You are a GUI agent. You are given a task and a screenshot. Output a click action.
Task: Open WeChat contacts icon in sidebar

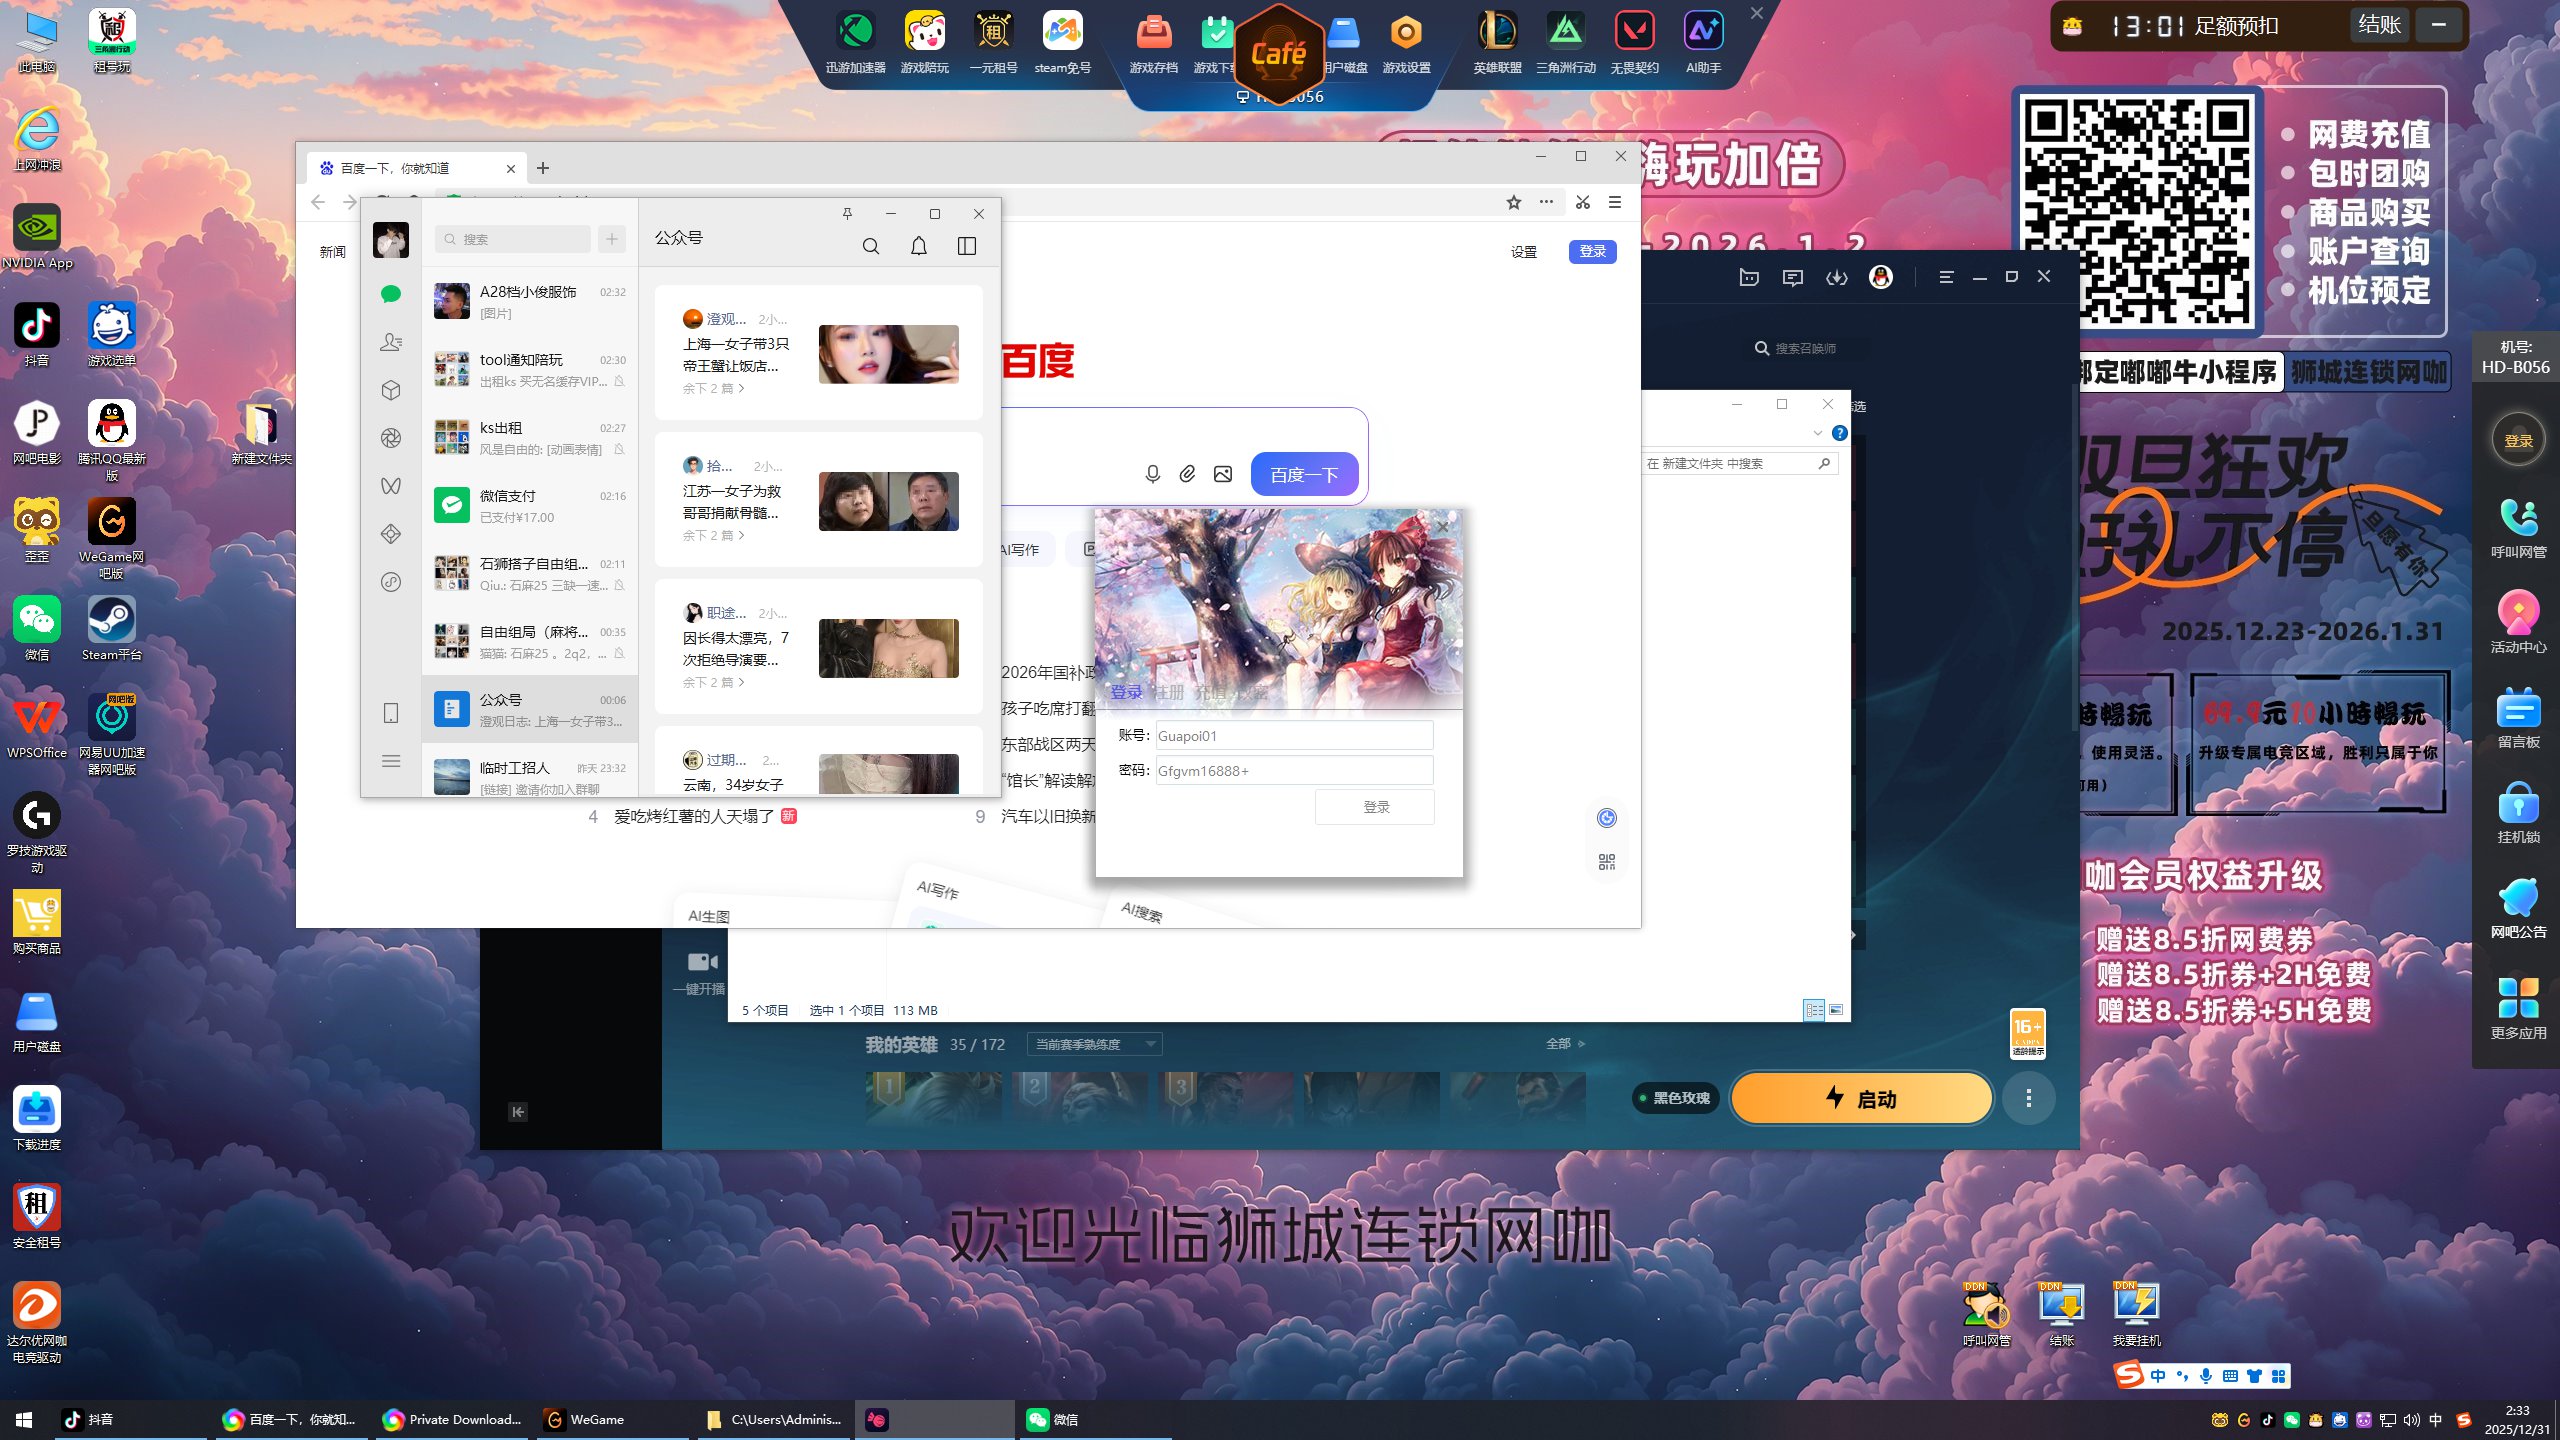[x=391, y=342]
